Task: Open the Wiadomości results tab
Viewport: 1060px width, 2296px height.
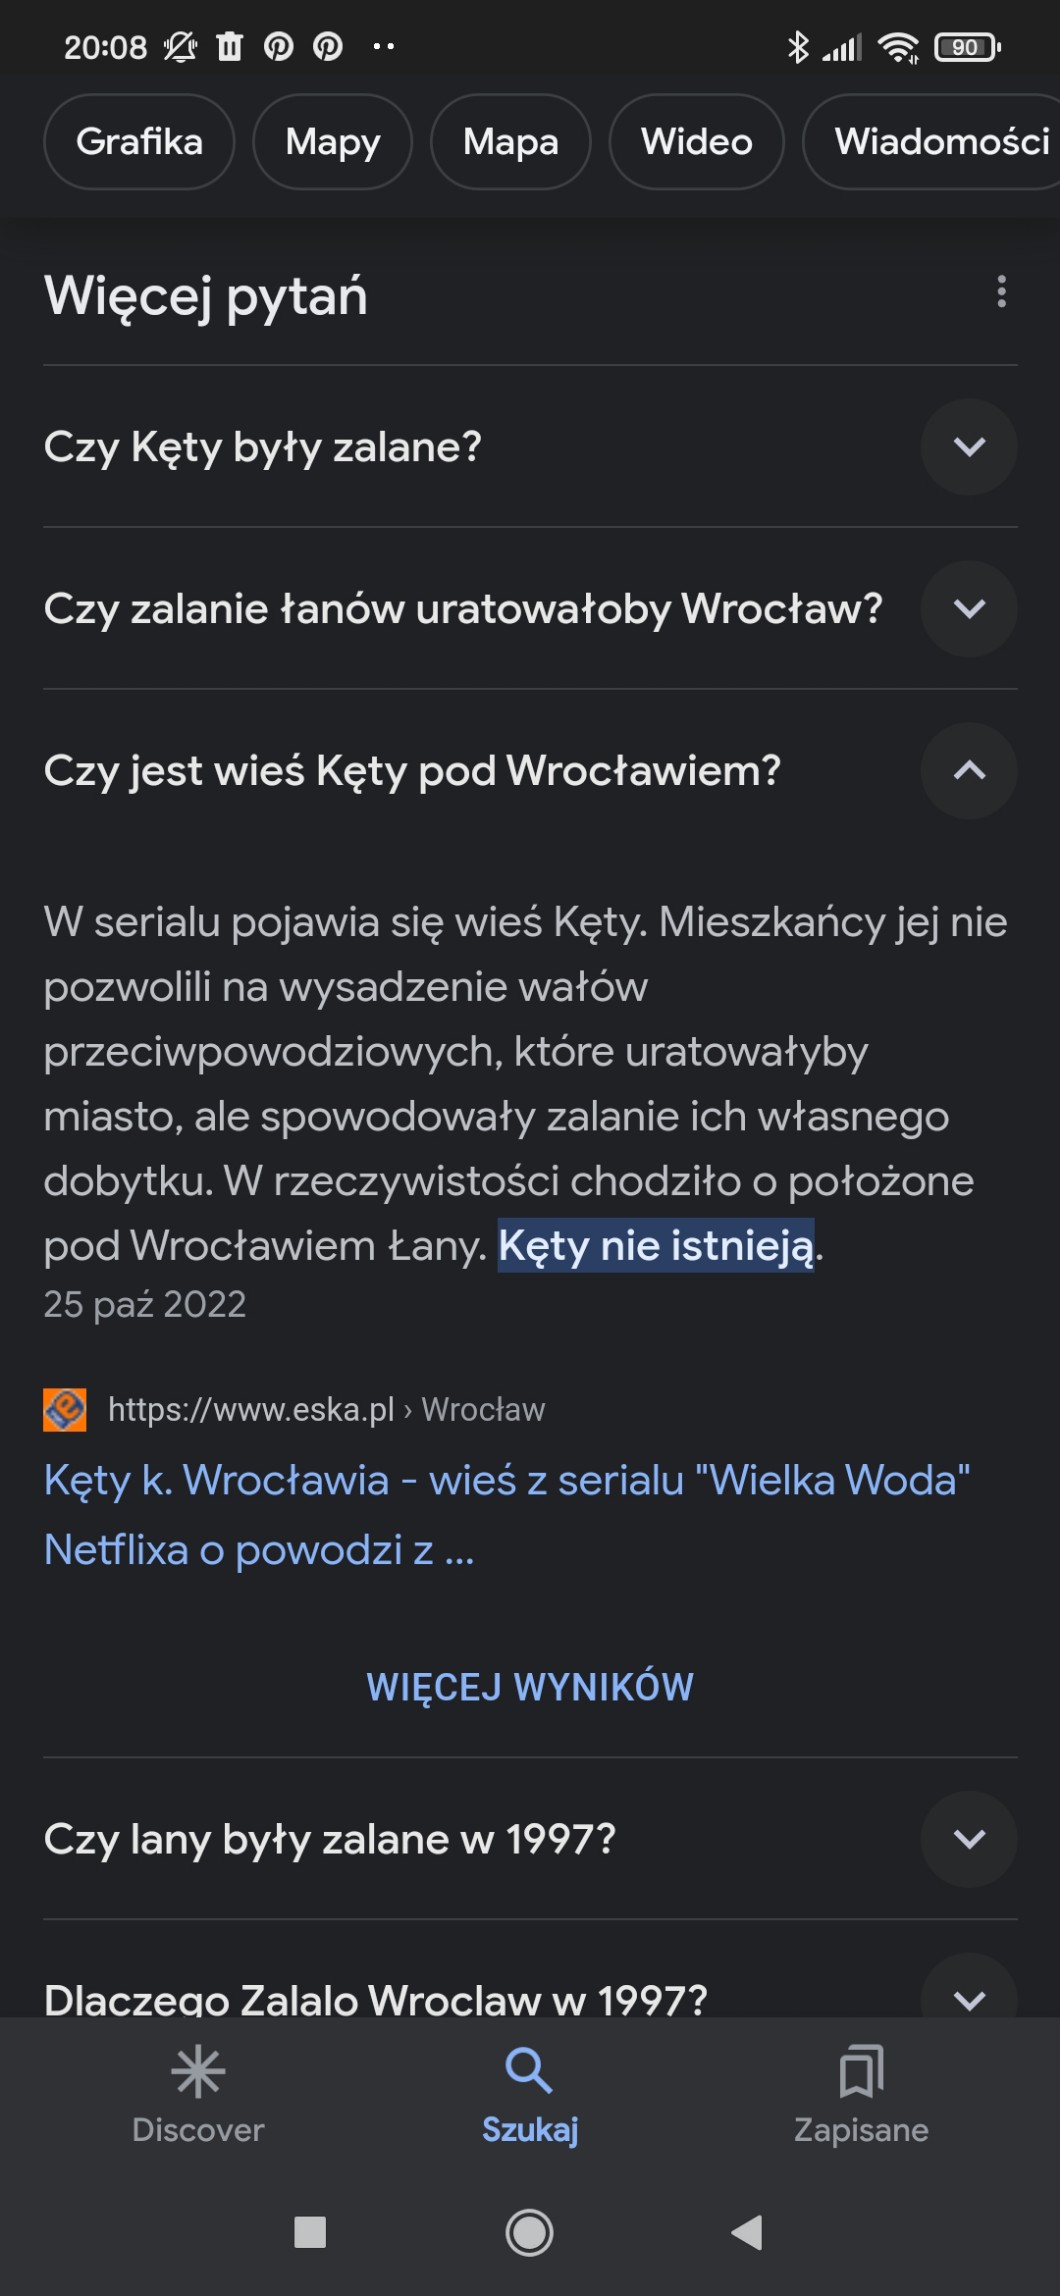Action: coord(940,142)
